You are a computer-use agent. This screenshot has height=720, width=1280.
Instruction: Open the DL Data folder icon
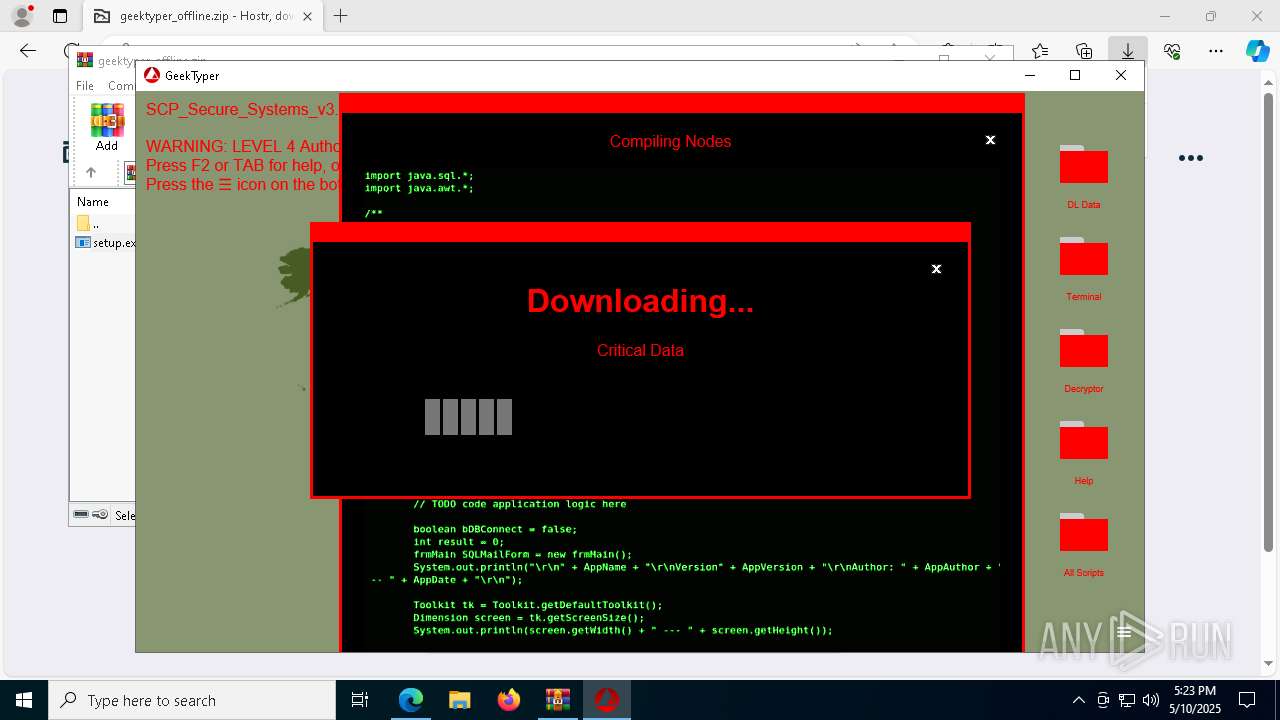(x=1083, y=165)
